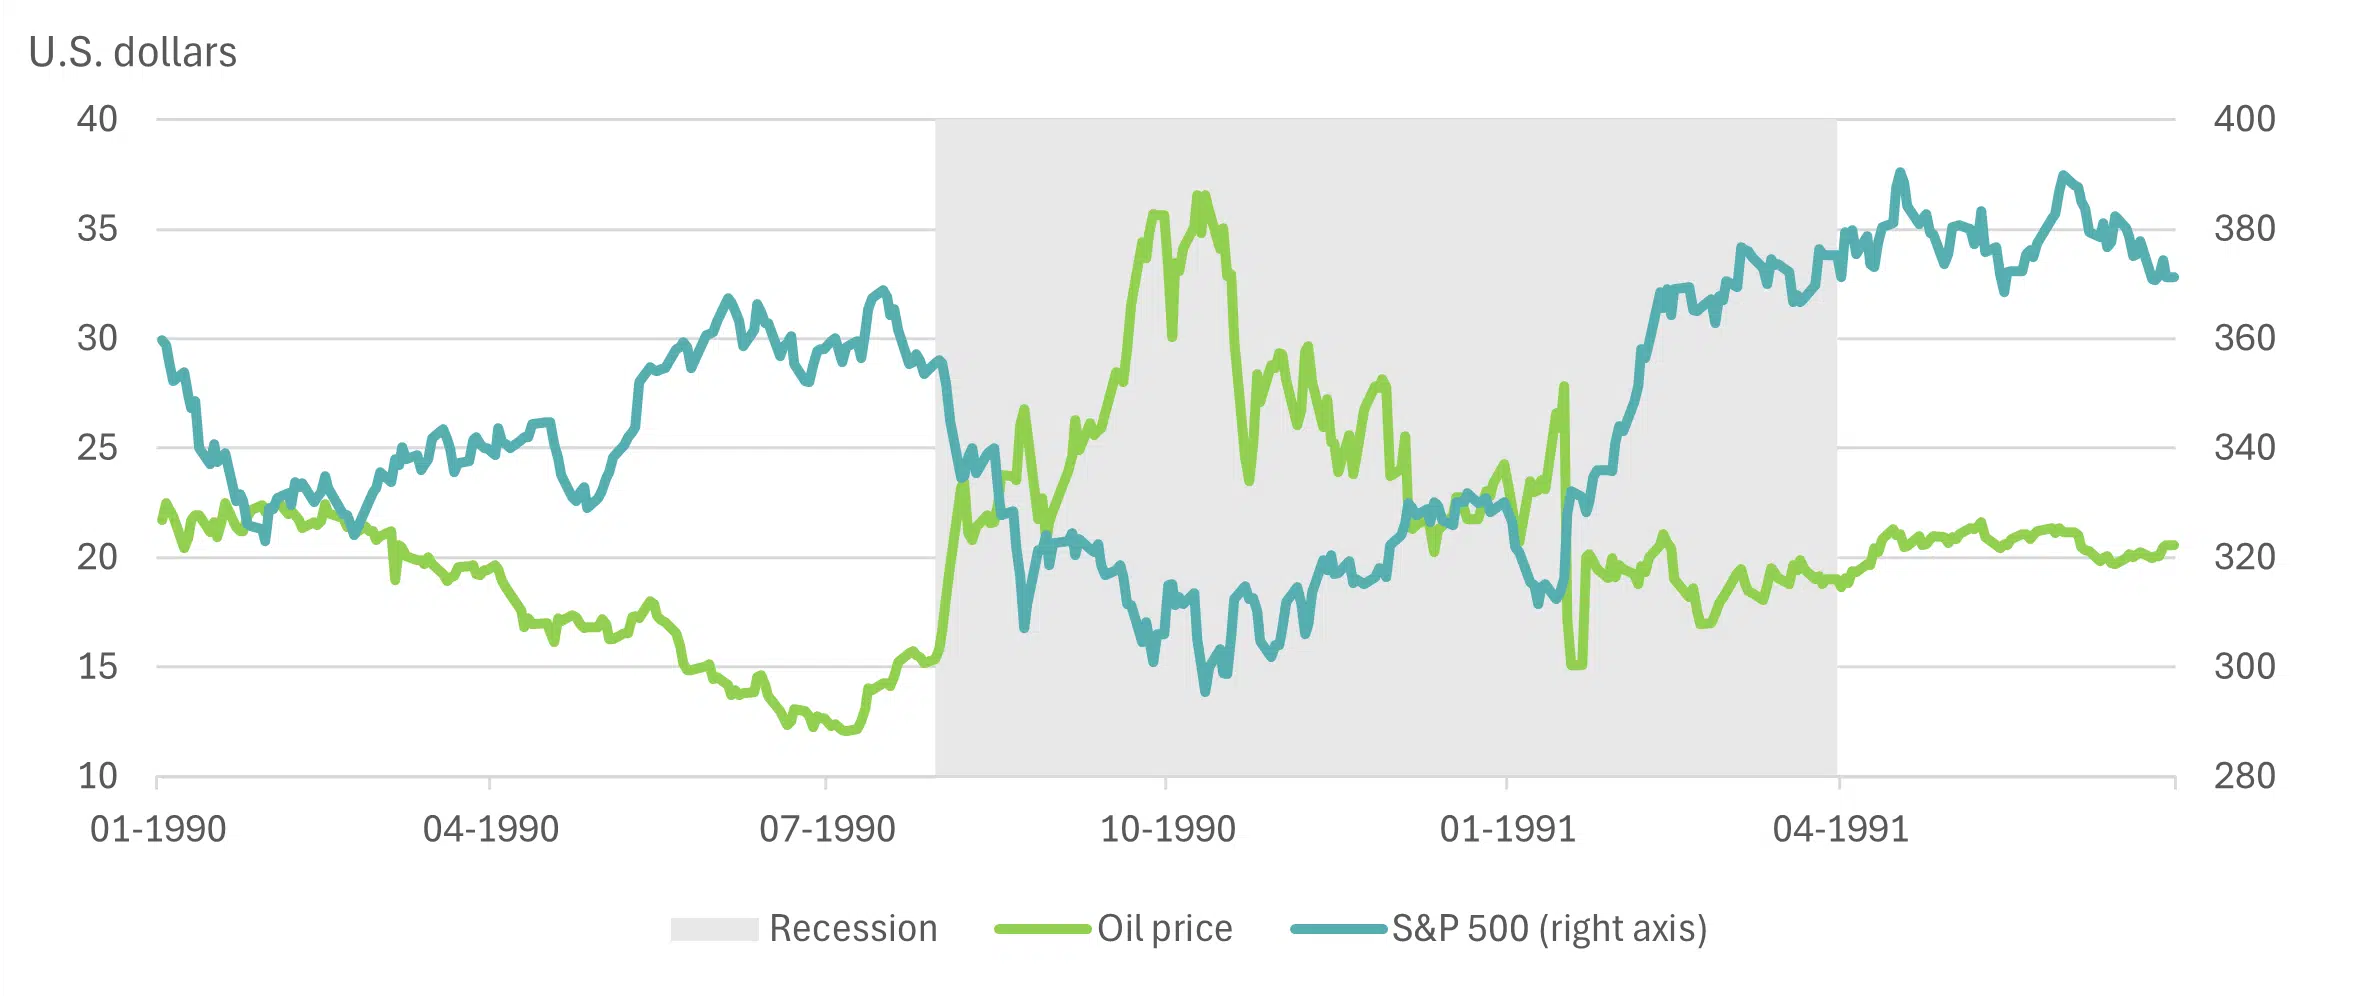Click the 04-1991 date label
This screenshot has height=996, width=2363.
tap(1840, 829)
